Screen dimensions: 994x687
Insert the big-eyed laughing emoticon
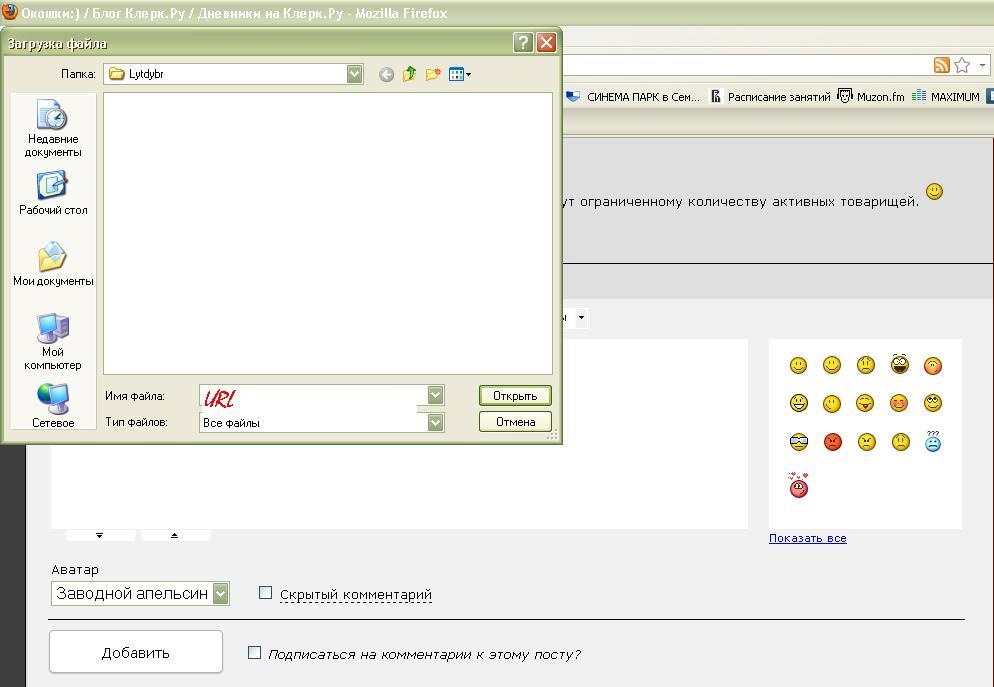coord(900,364)
